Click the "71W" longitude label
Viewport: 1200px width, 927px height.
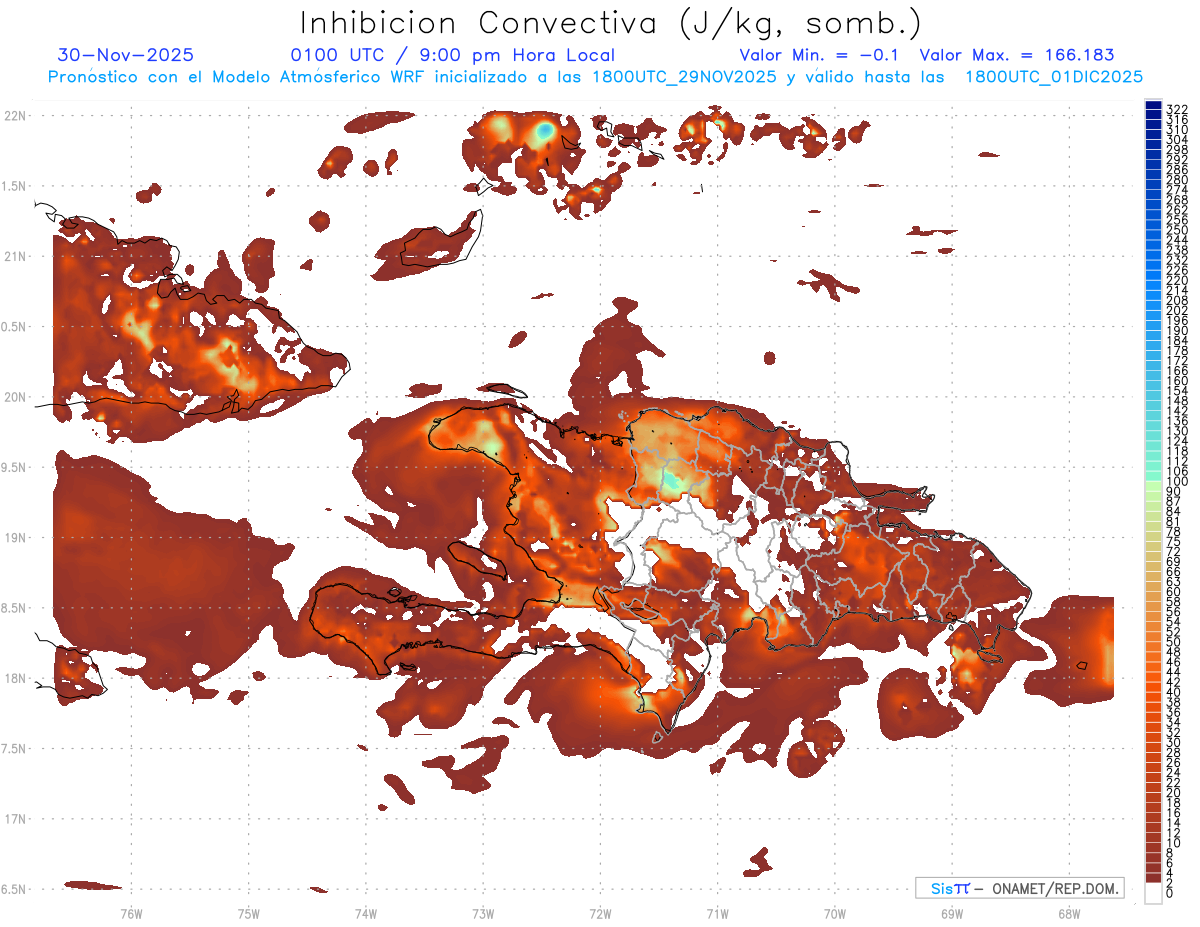tap(717, 913)
